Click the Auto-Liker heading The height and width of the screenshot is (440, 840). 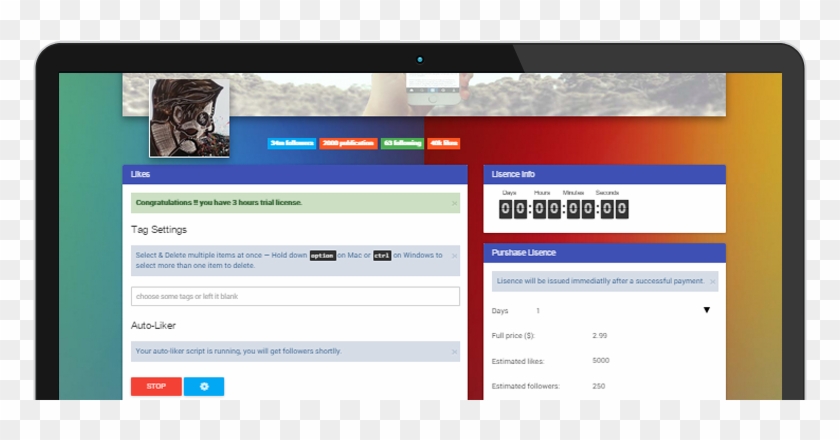(153, 325)
